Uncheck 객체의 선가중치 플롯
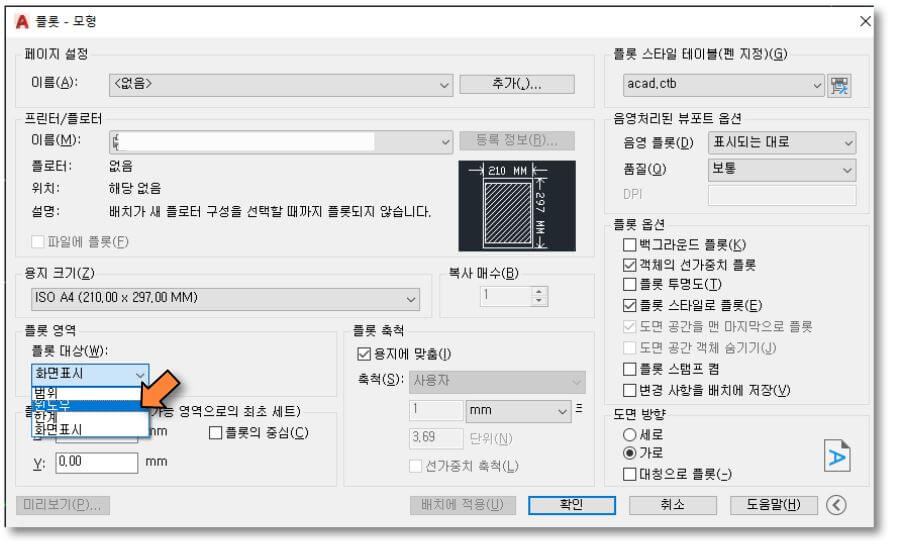 click(629, 265)
